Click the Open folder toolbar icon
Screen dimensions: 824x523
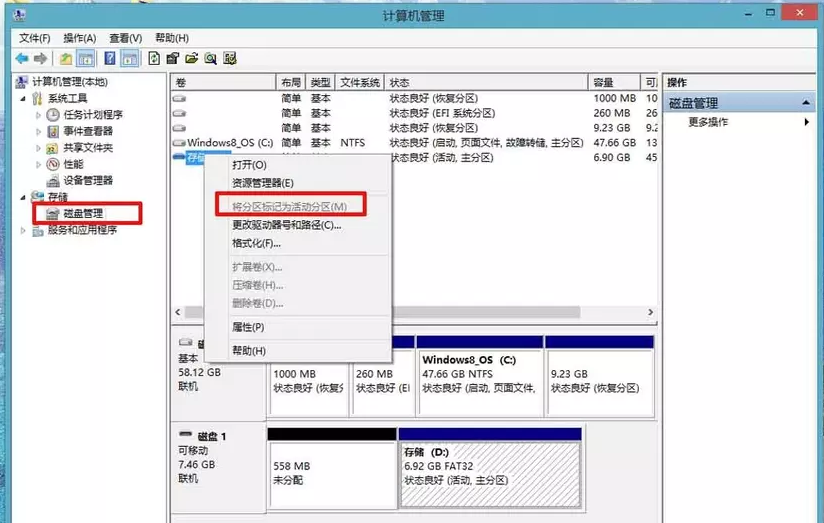pos(191,58)
